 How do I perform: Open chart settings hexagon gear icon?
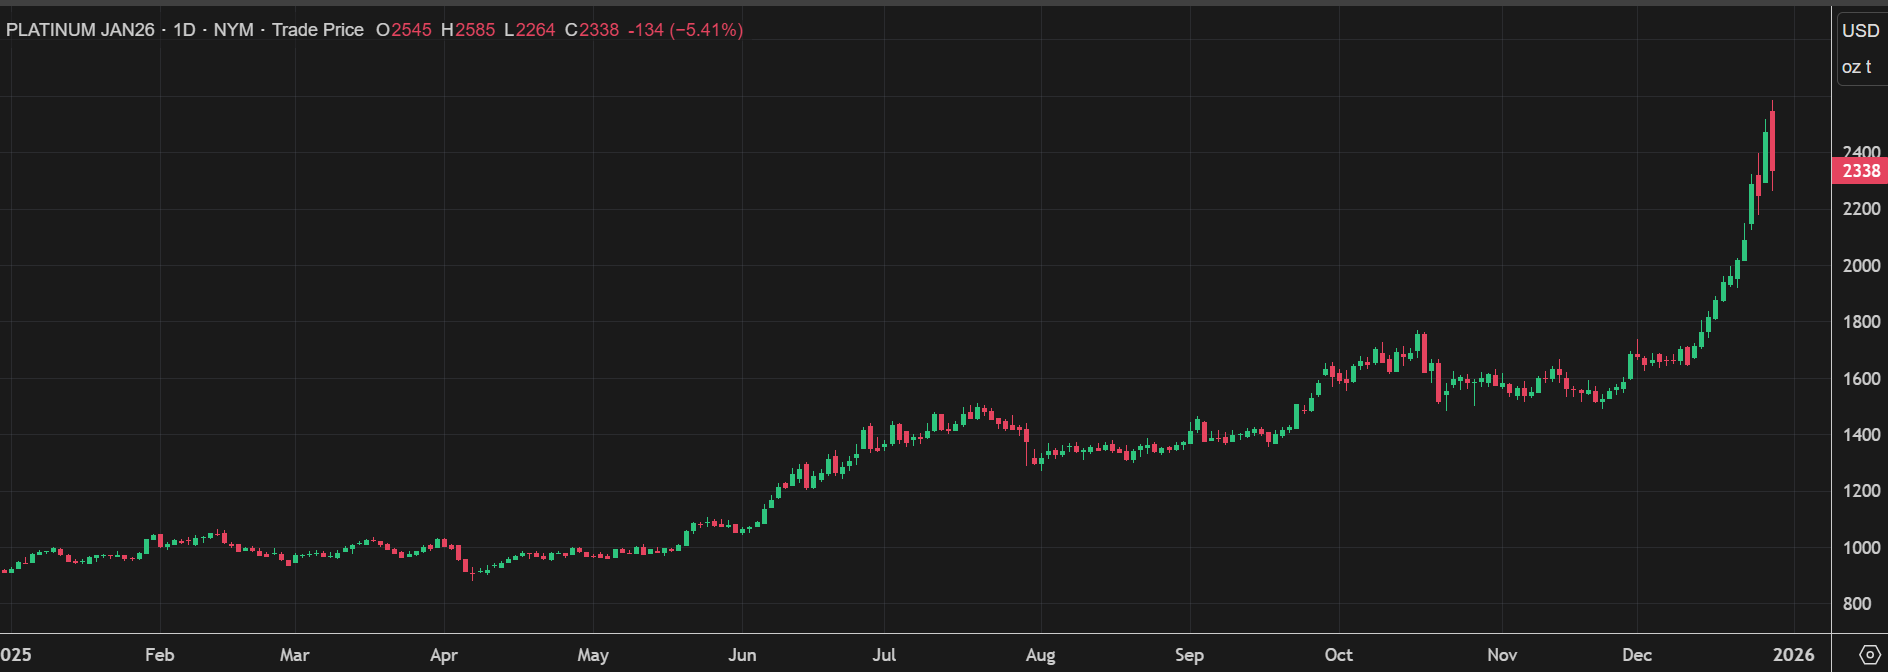pos(1868,655)
